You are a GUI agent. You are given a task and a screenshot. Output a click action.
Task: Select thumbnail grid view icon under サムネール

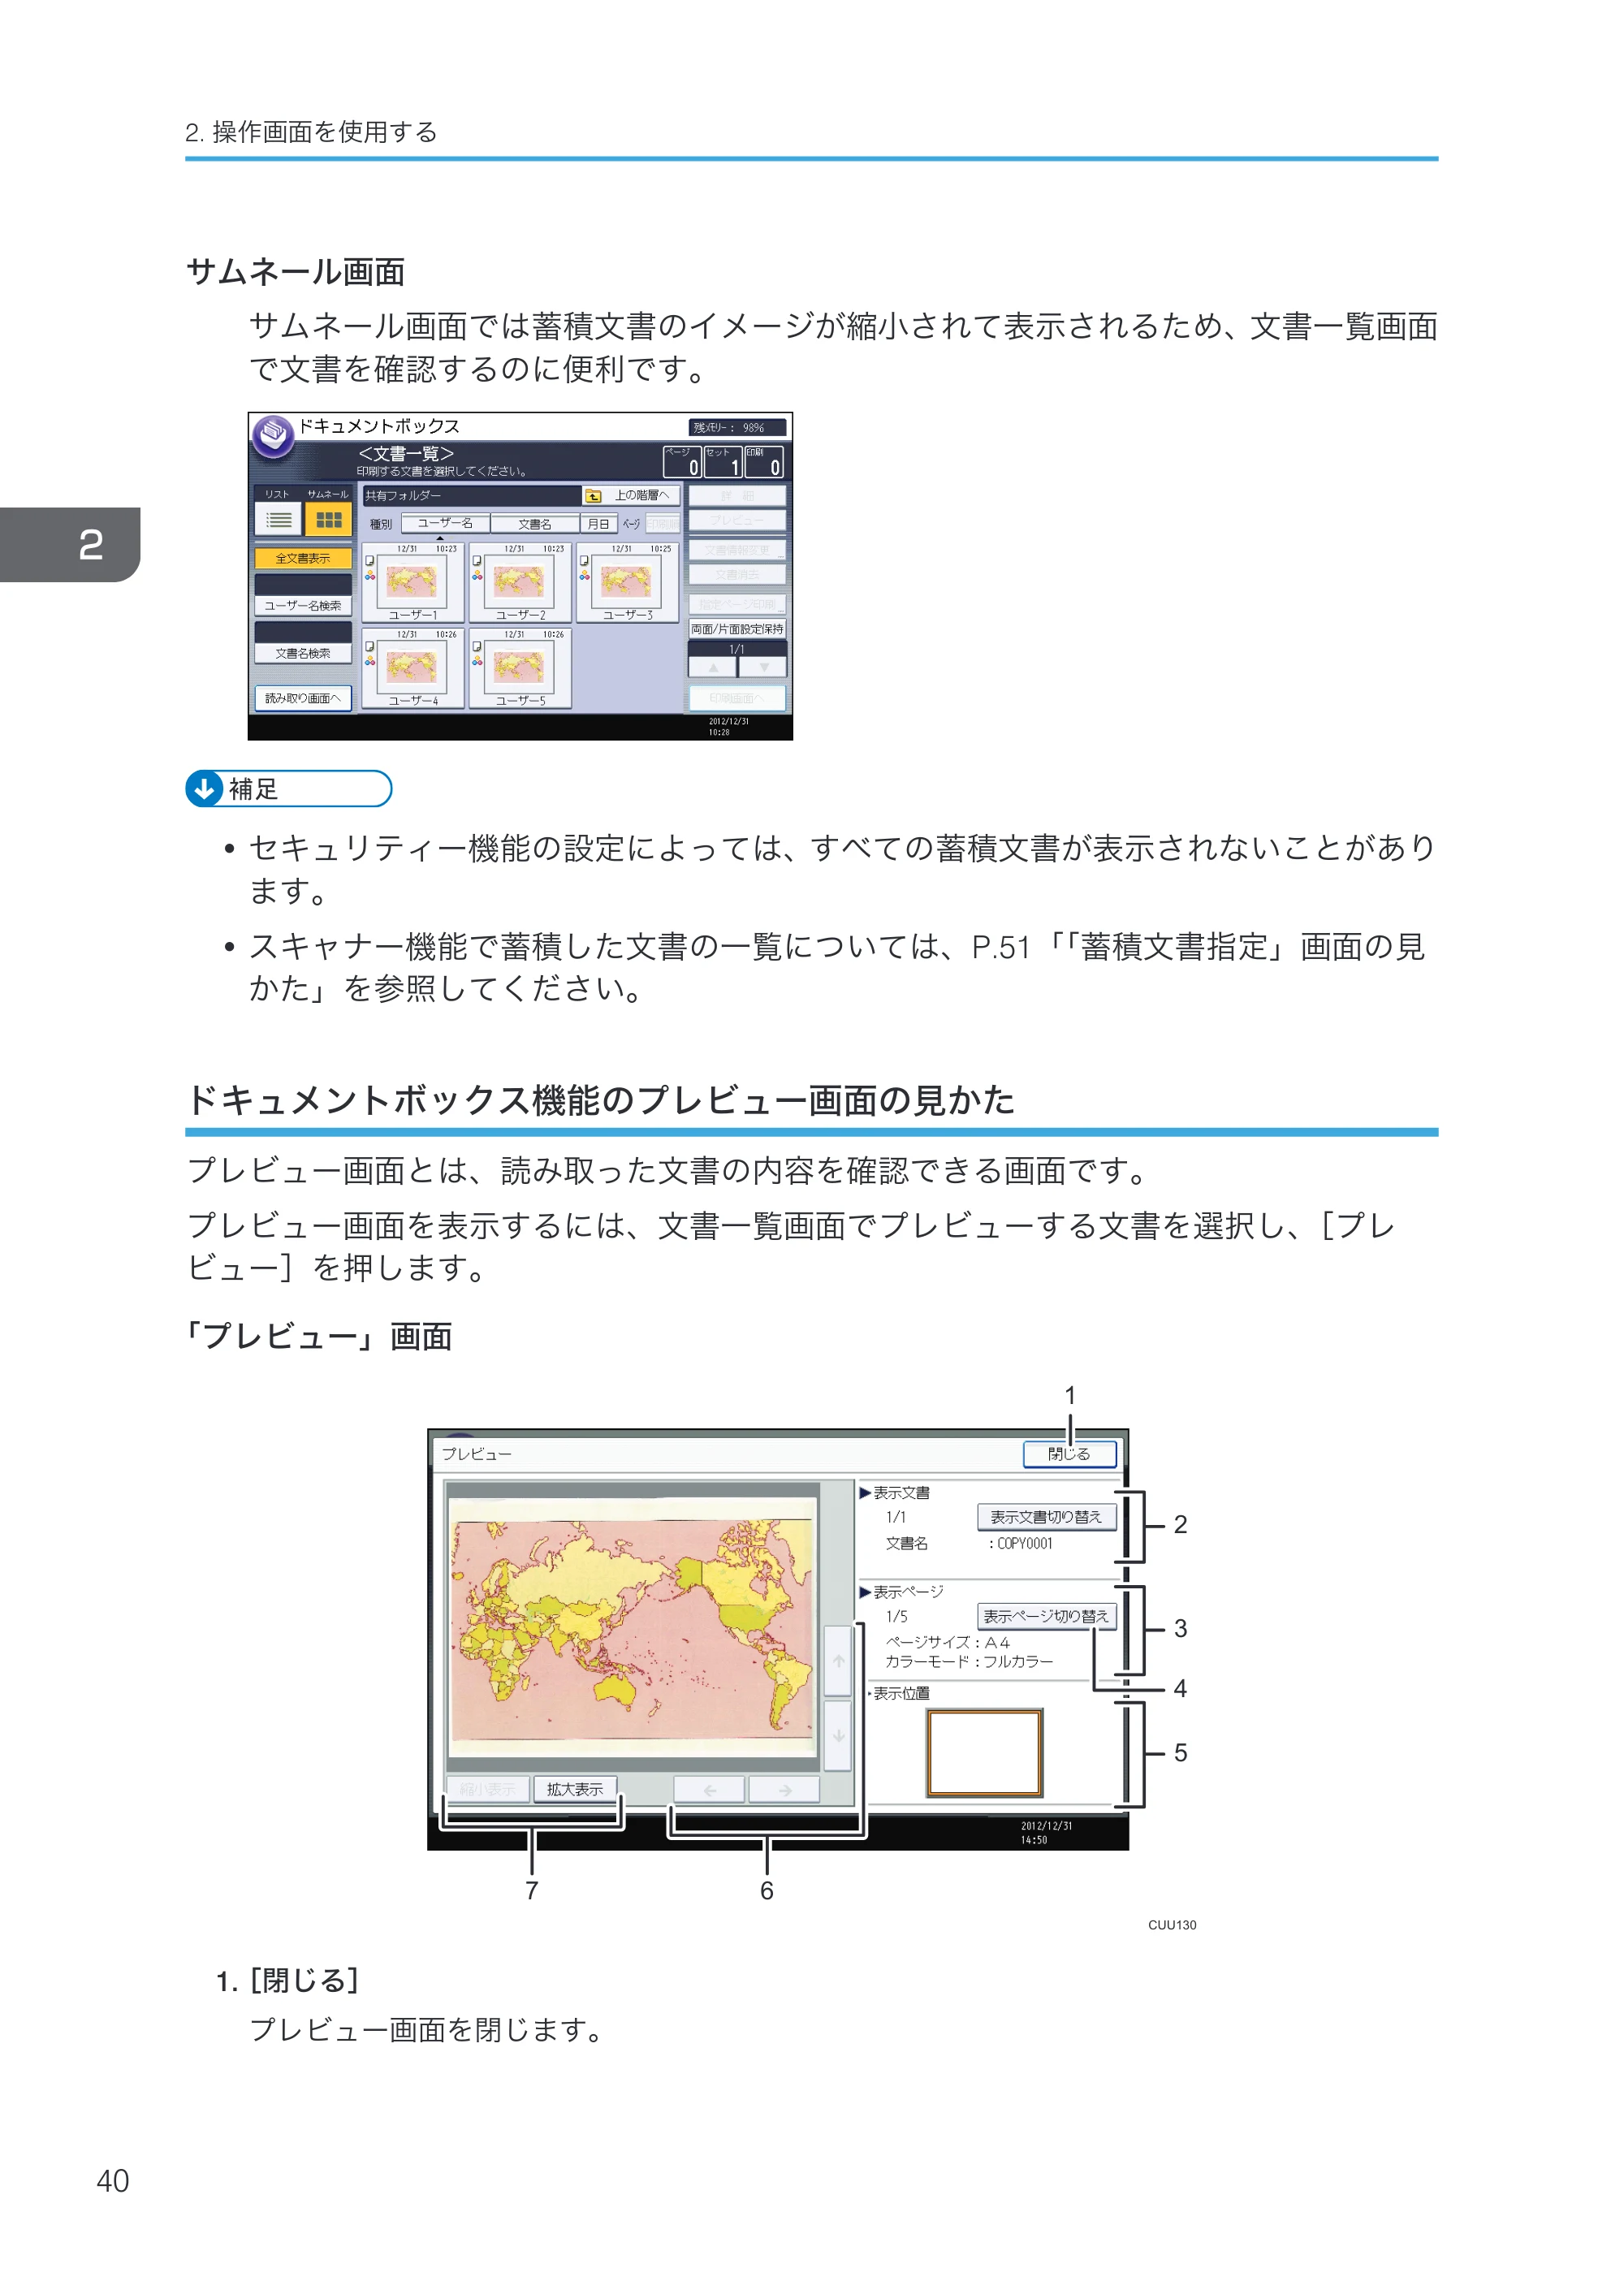coord(328,520)
